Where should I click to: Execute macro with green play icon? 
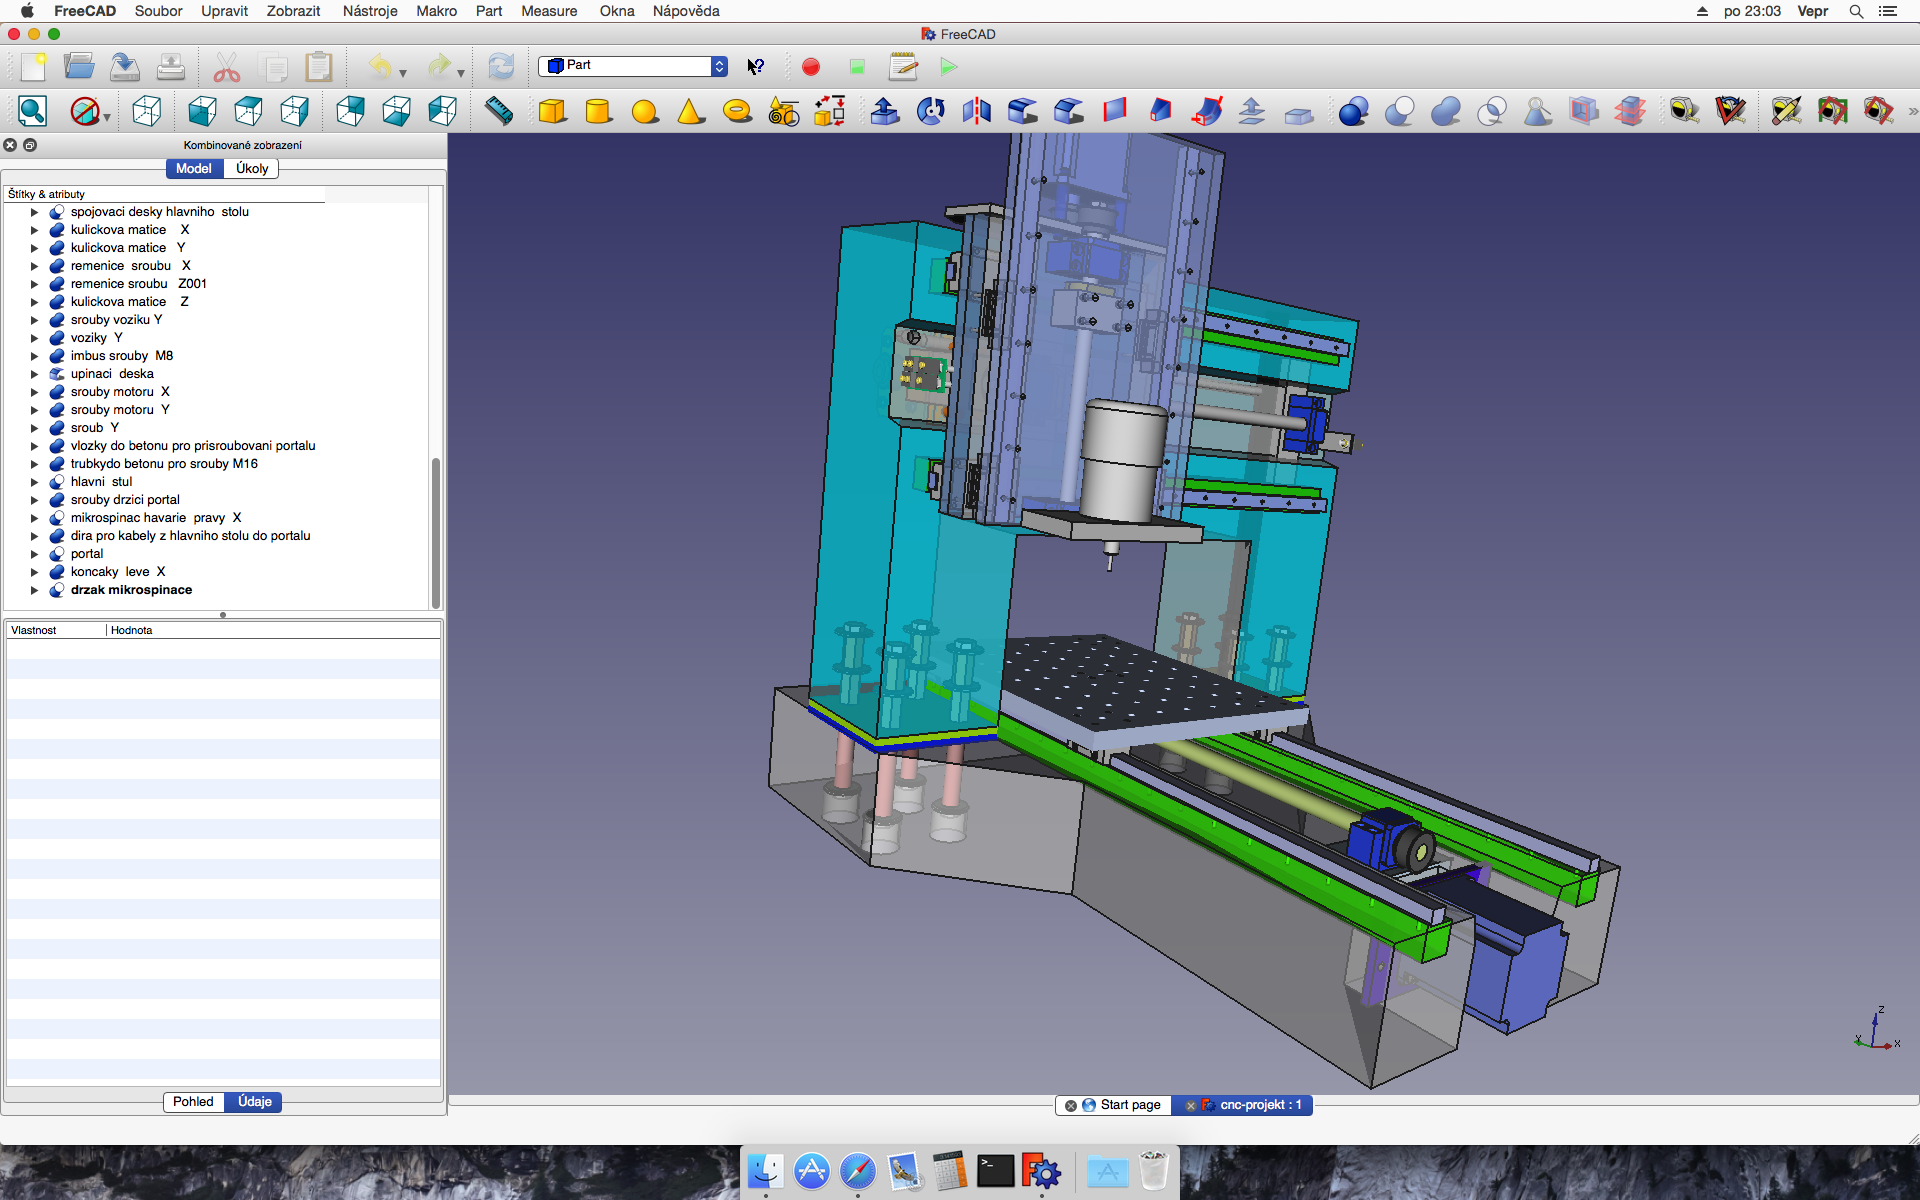[x=949, y=67]
